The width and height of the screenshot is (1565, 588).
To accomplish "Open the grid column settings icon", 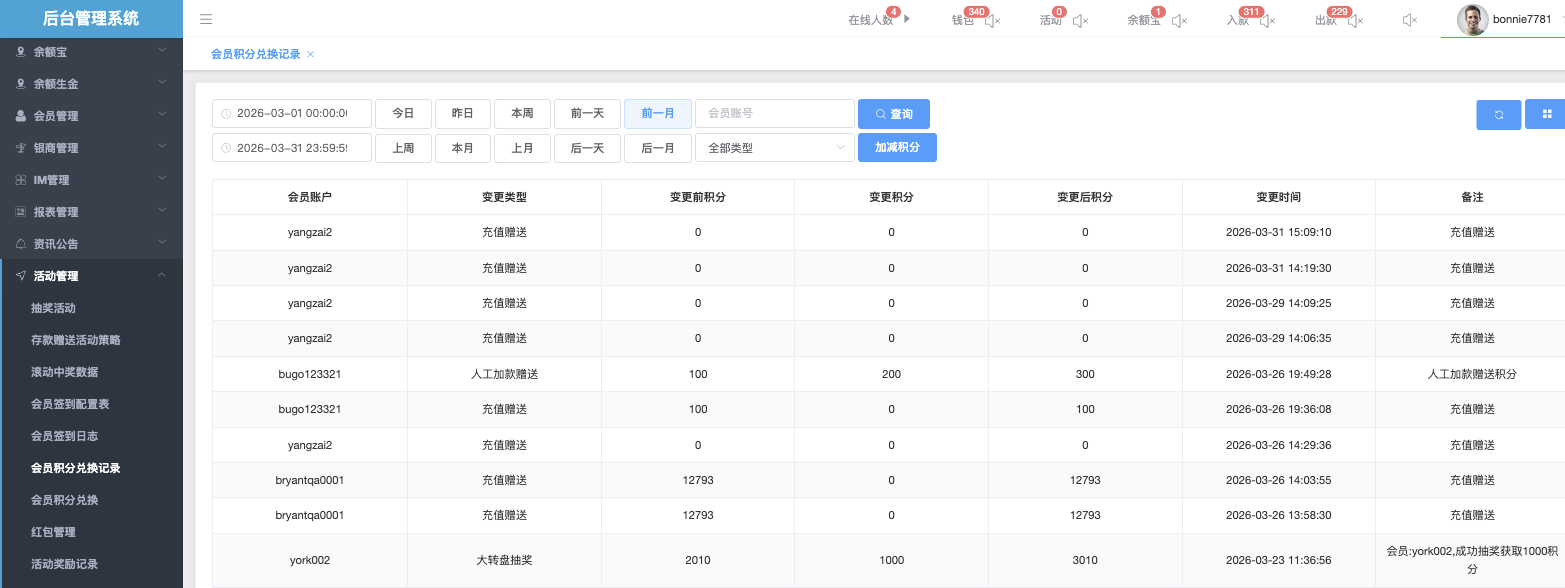I will coord(1546,115).
